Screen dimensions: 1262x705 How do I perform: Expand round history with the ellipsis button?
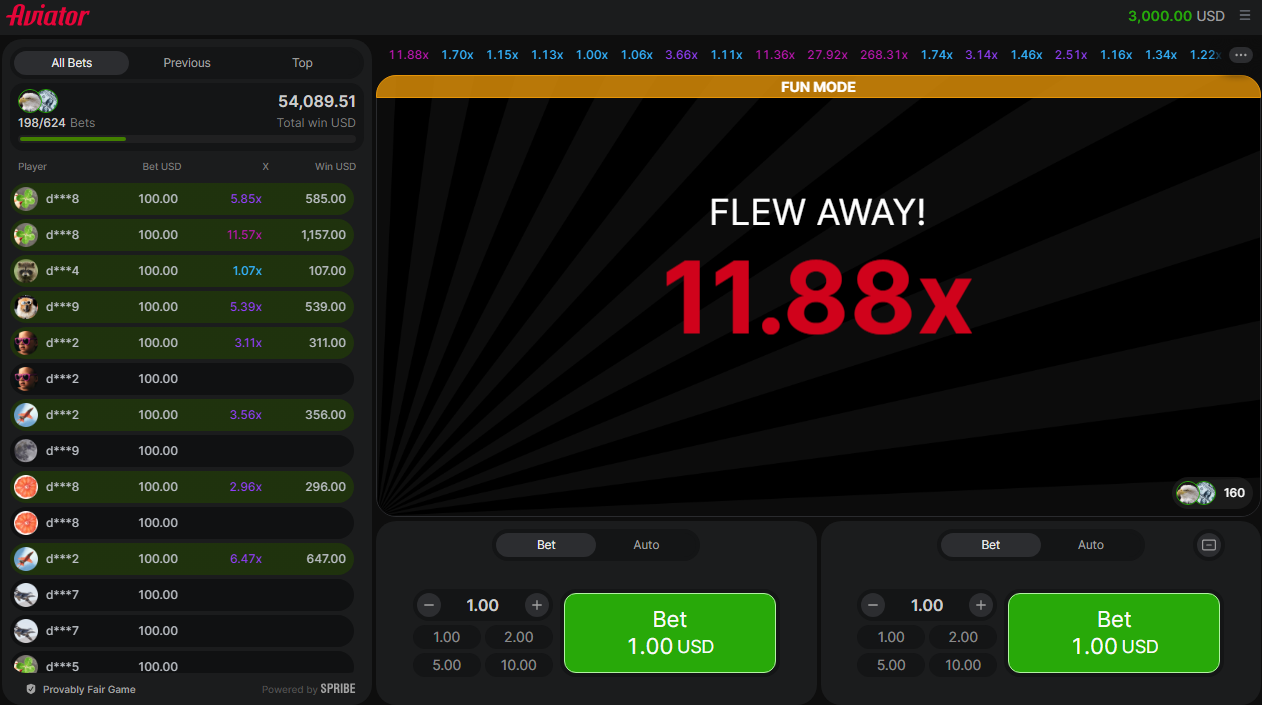point(1240,55)
